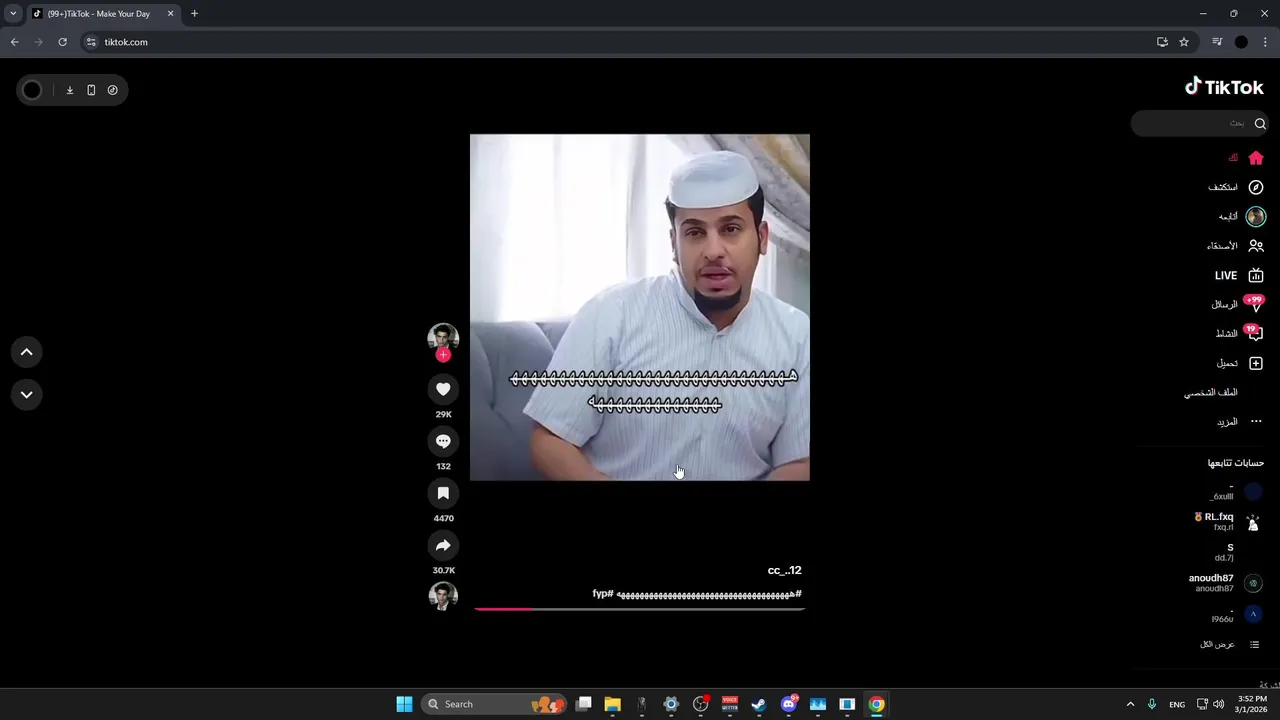Screen dimensions: 1280x720
Task: Open Upload with the plus square icon
Action: [x=1256, y=363]
